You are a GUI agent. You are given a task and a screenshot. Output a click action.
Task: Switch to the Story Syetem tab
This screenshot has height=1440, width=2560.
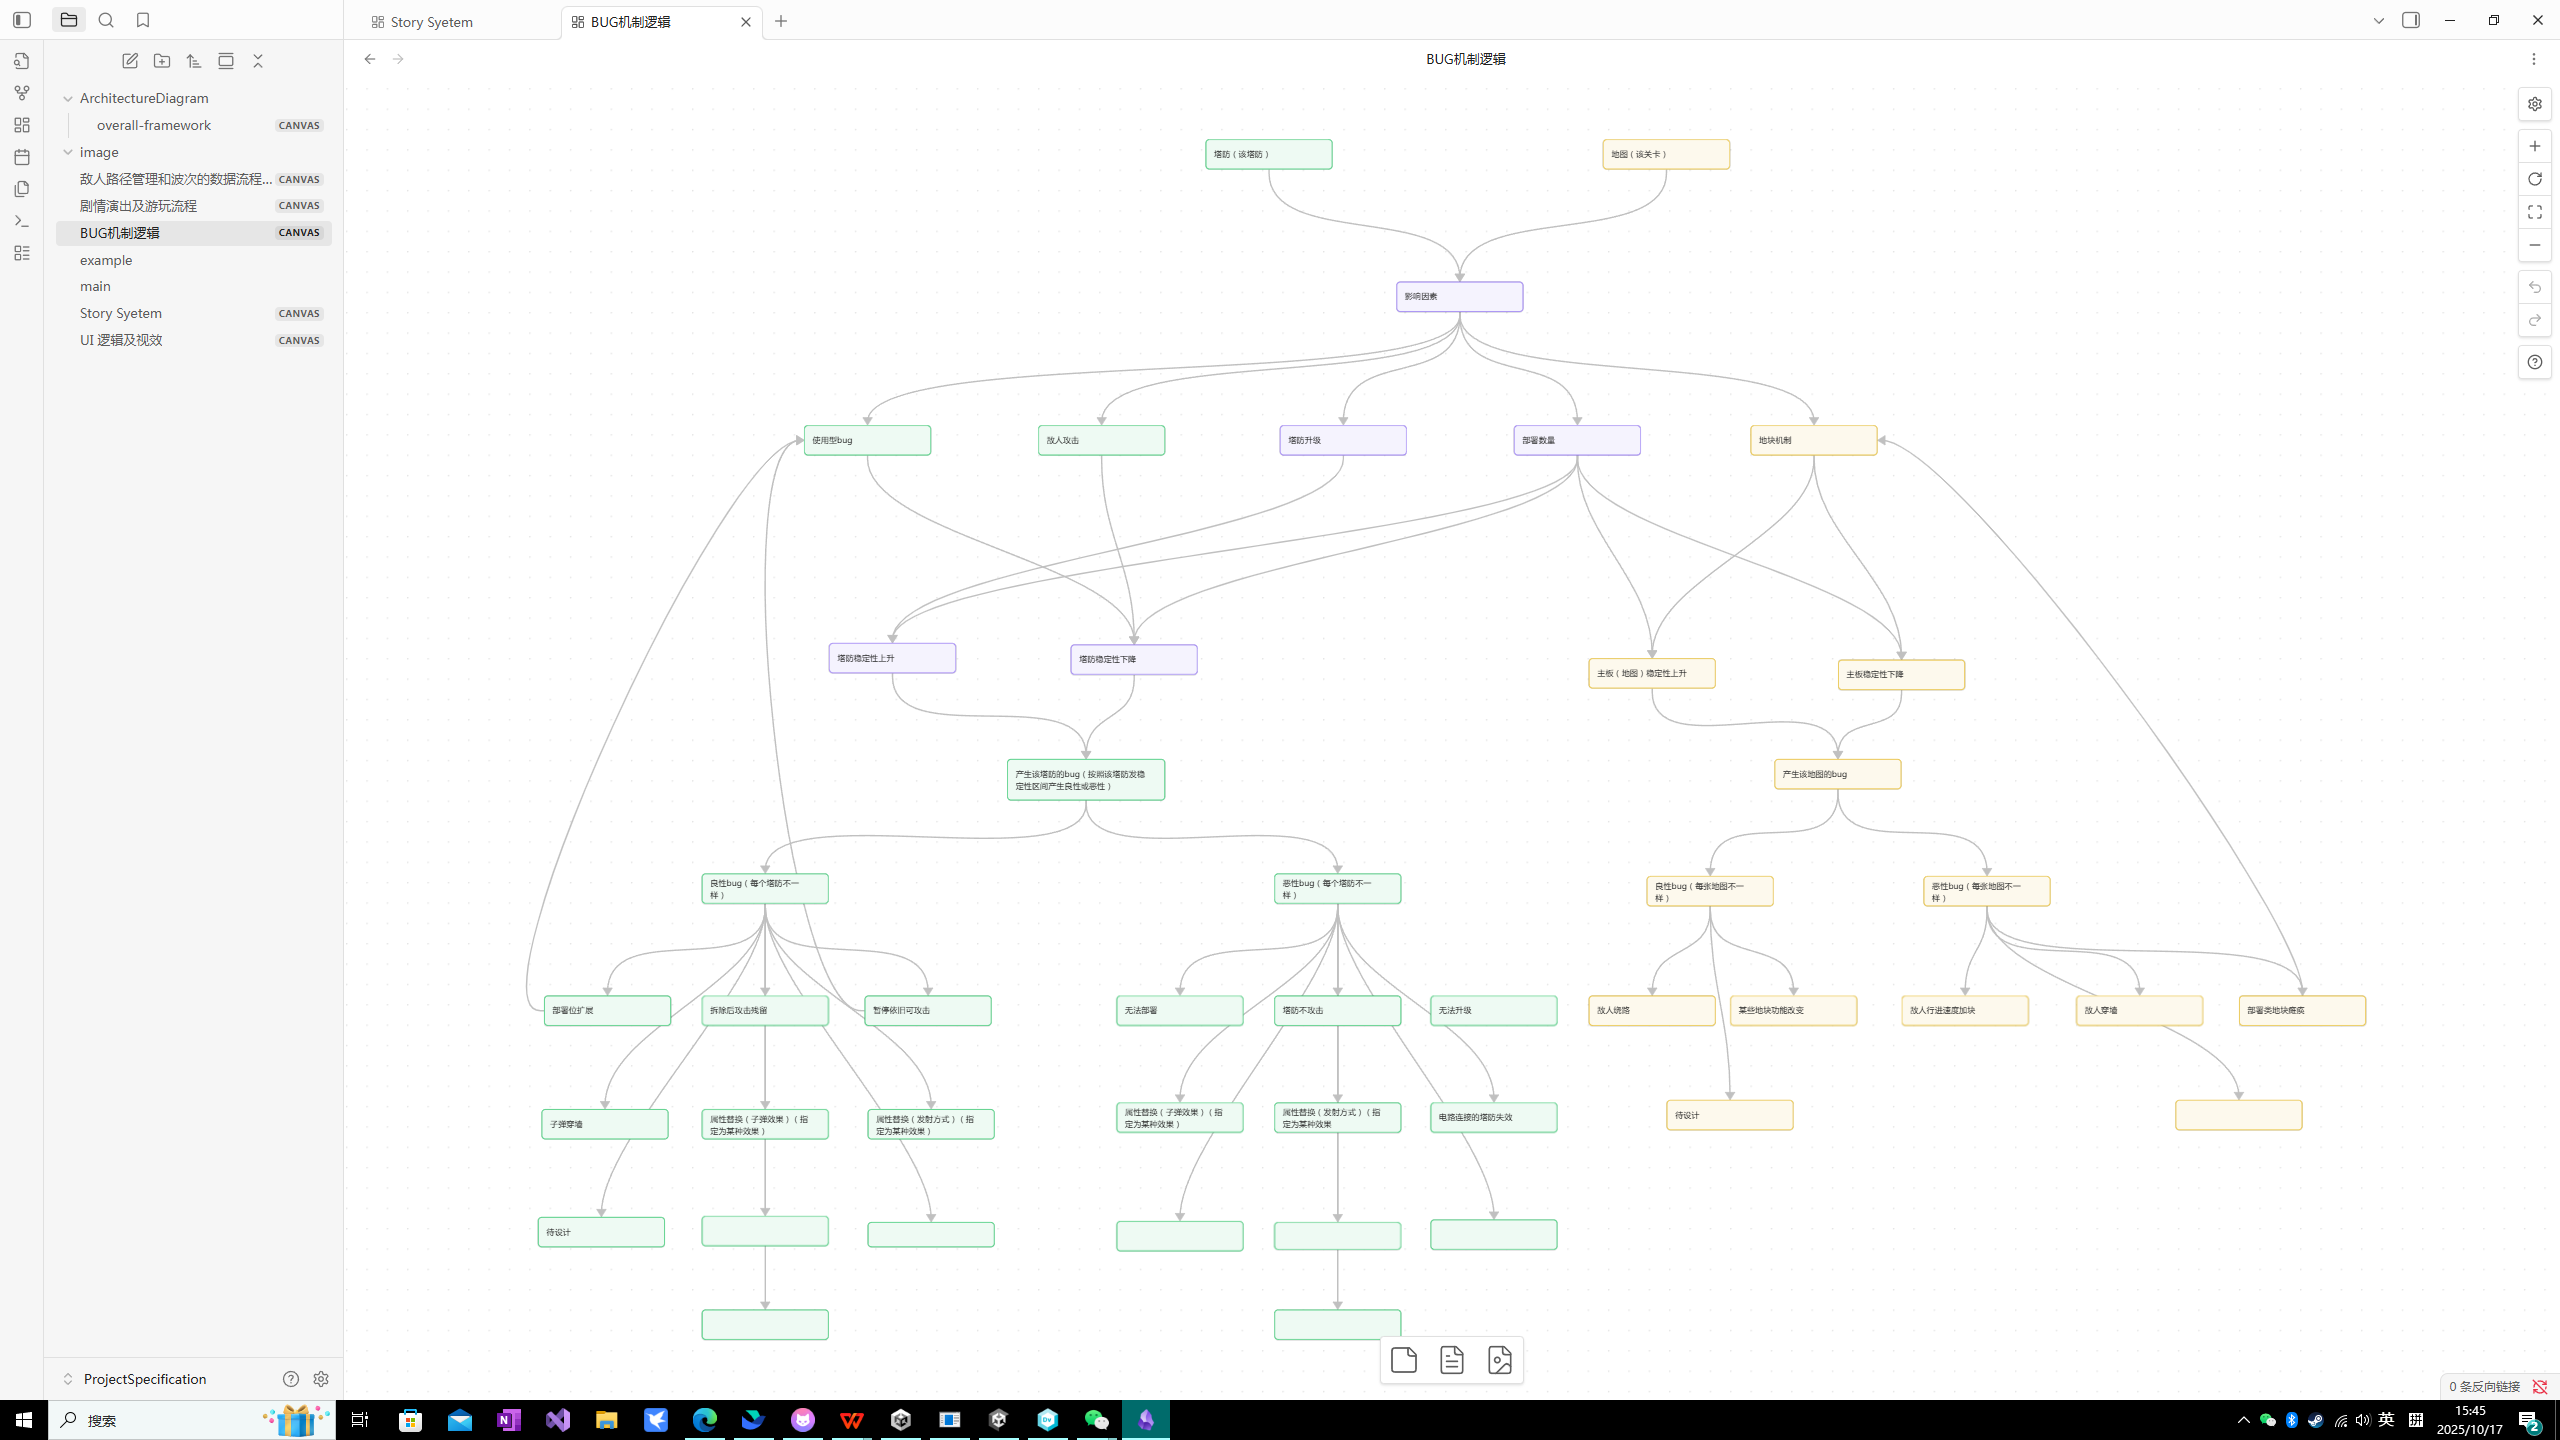pyautogui.click(x=432, y=22)
